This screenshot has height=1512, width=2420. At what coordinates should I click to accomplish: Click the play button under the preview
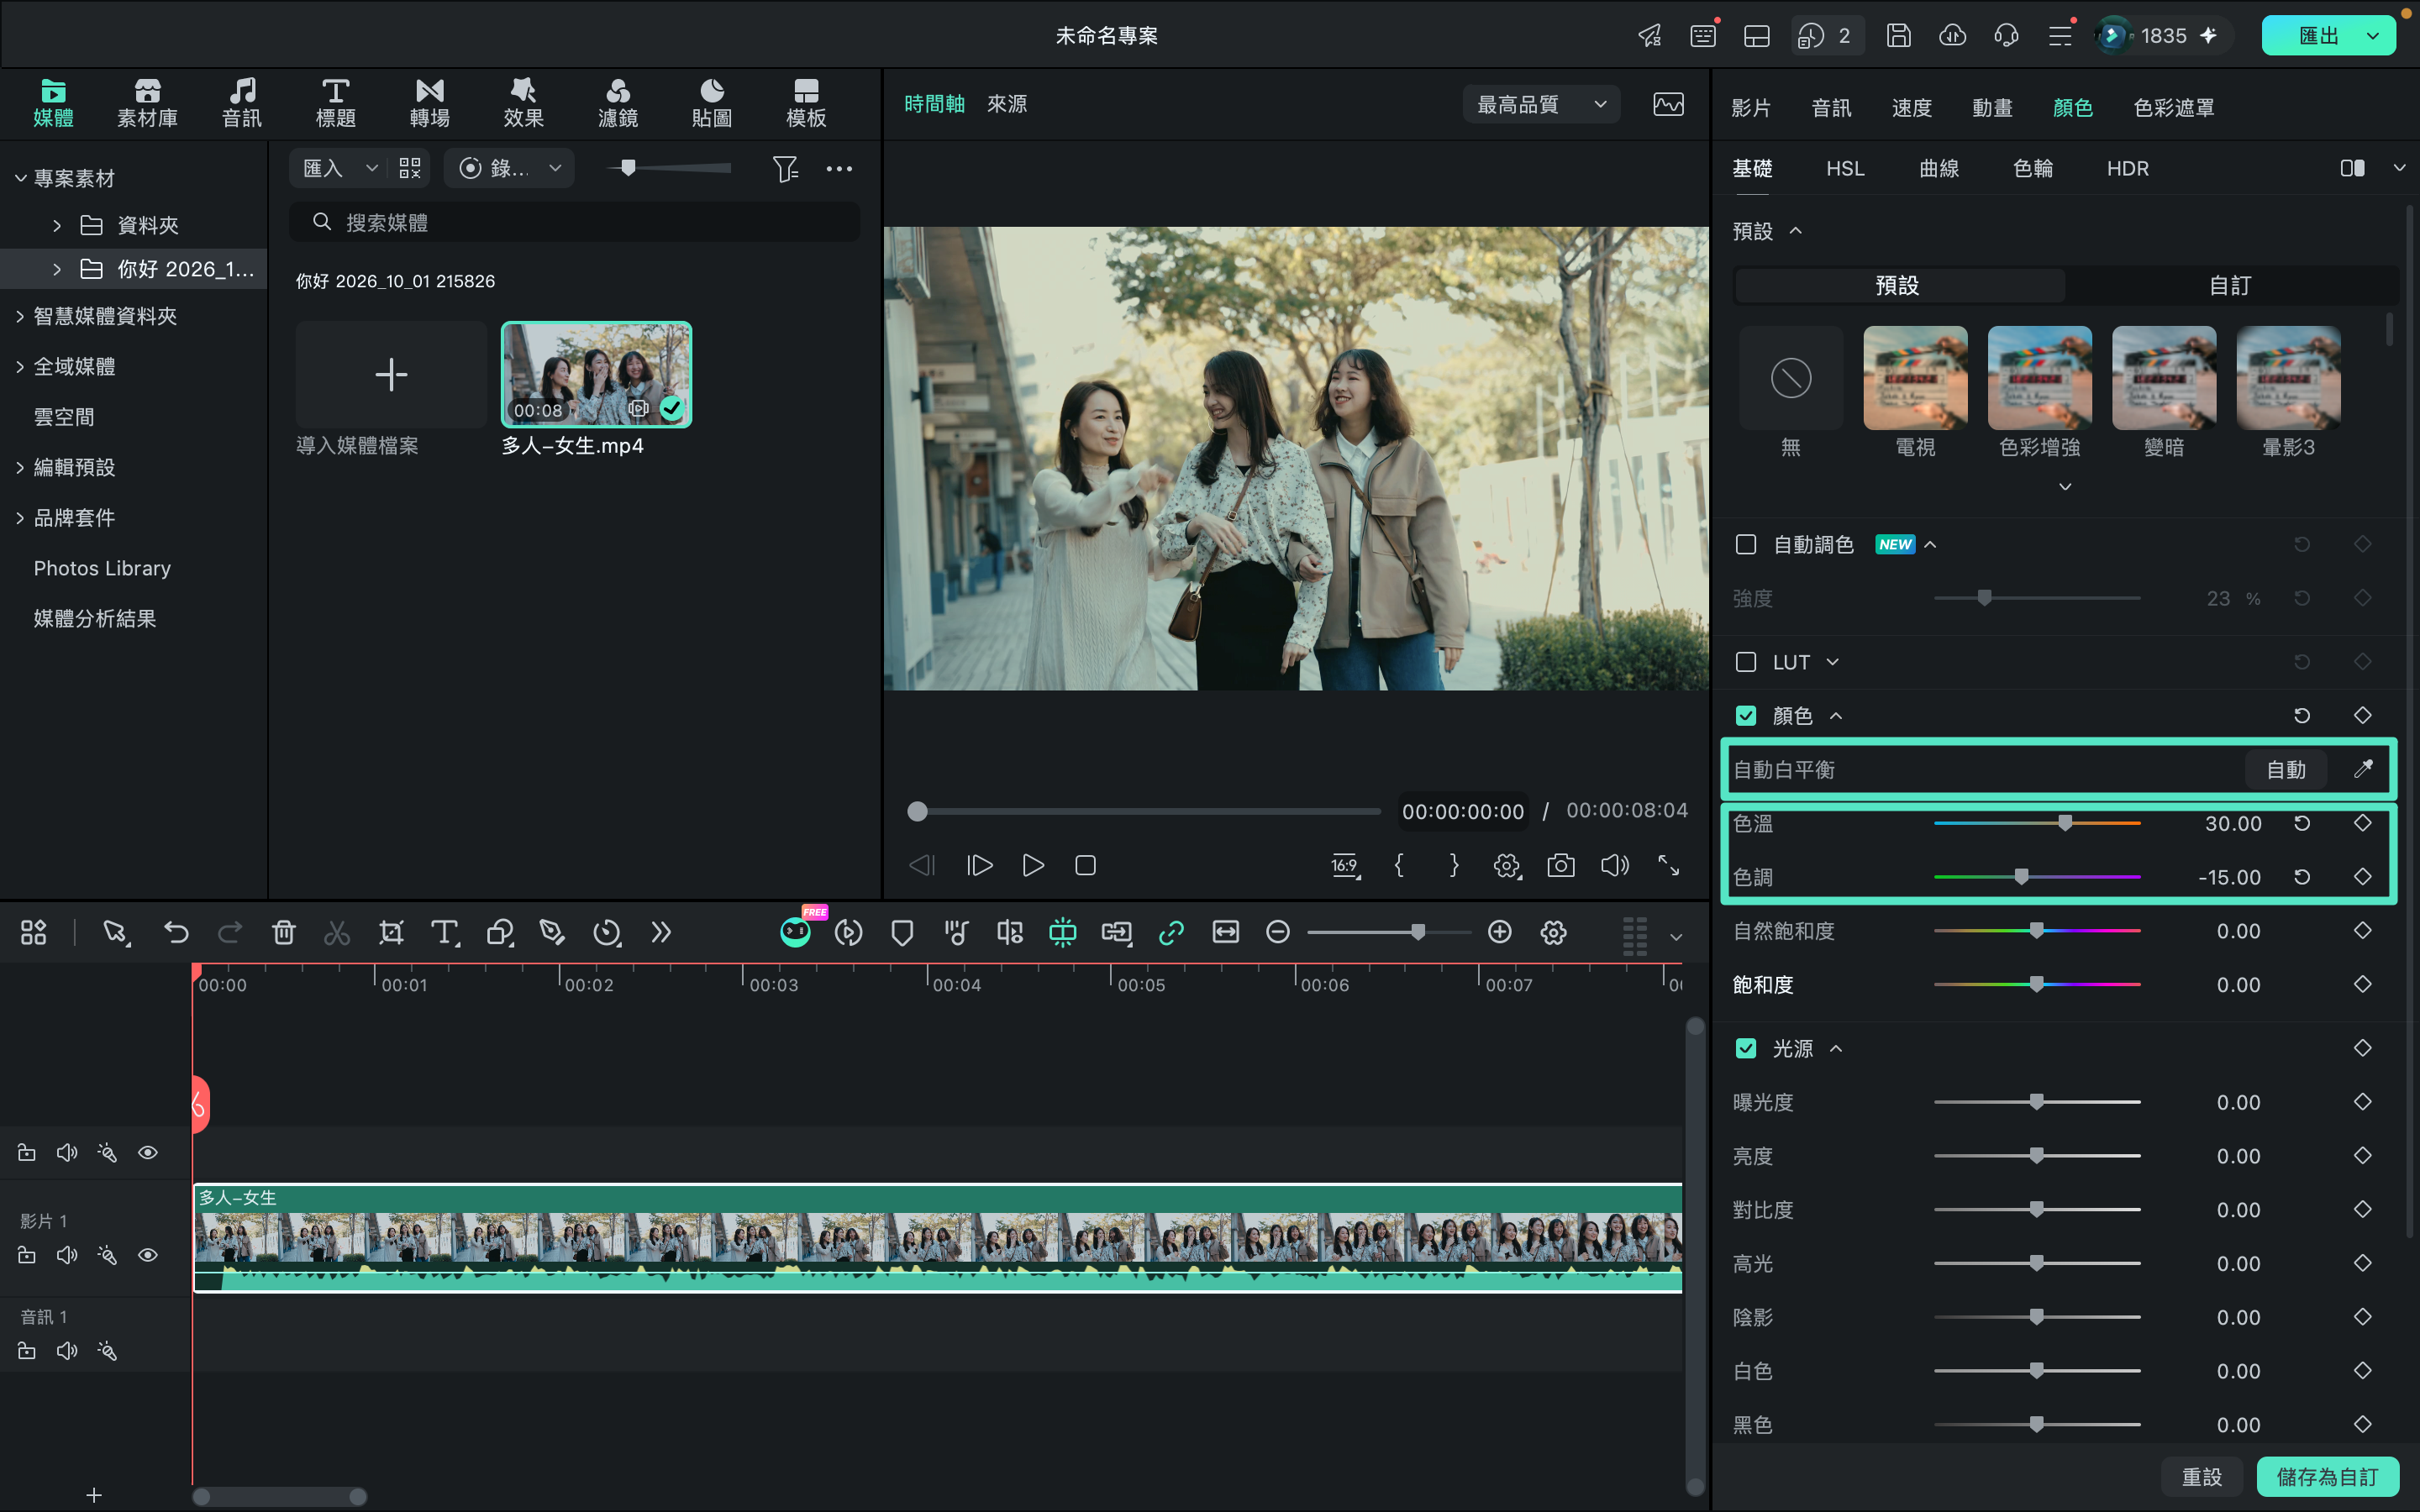pos(1033,865)
